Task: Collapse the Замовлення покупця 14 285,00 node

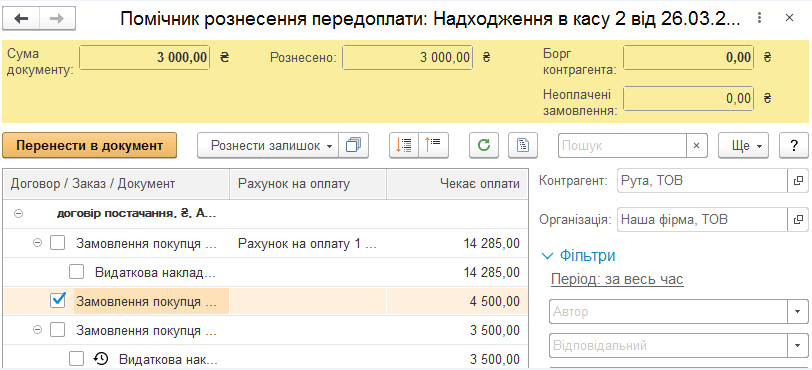Action: (37, 243)
